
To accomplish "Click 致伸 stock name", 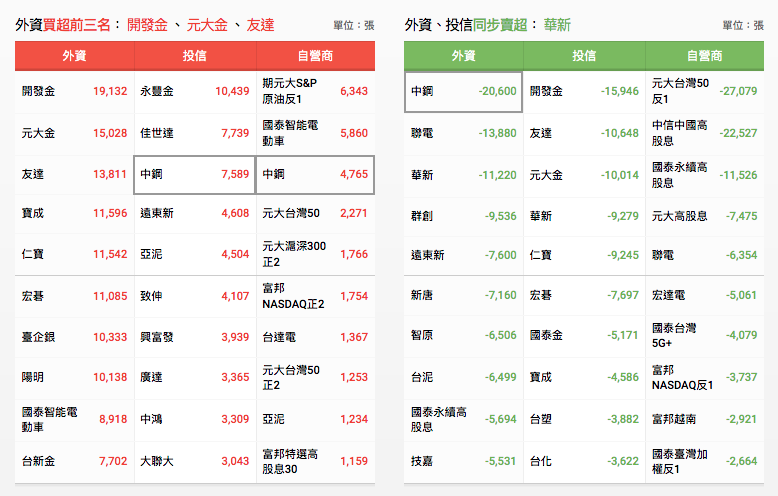I will [151, 296].
